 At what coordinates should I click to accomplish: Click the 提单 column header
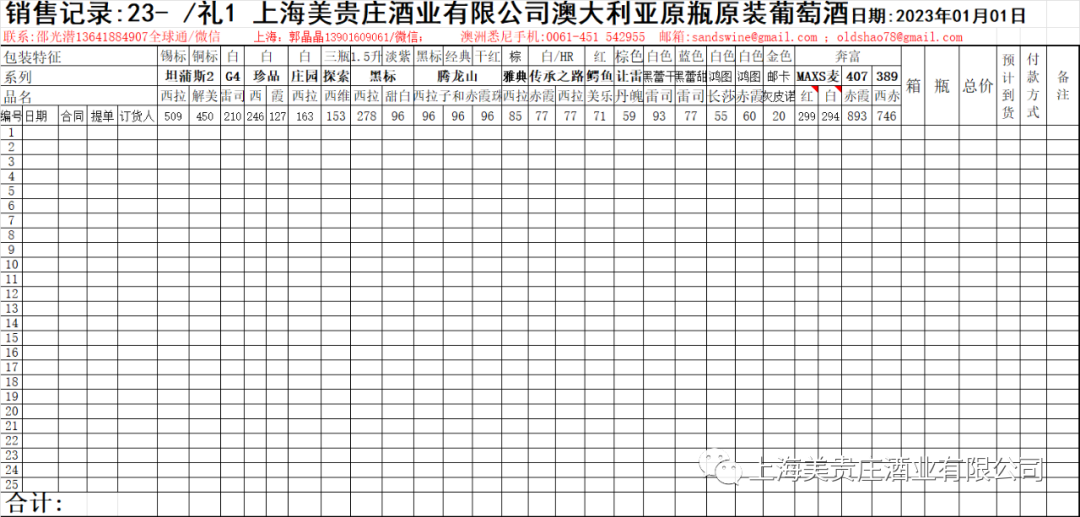click(x=102, y=116)
